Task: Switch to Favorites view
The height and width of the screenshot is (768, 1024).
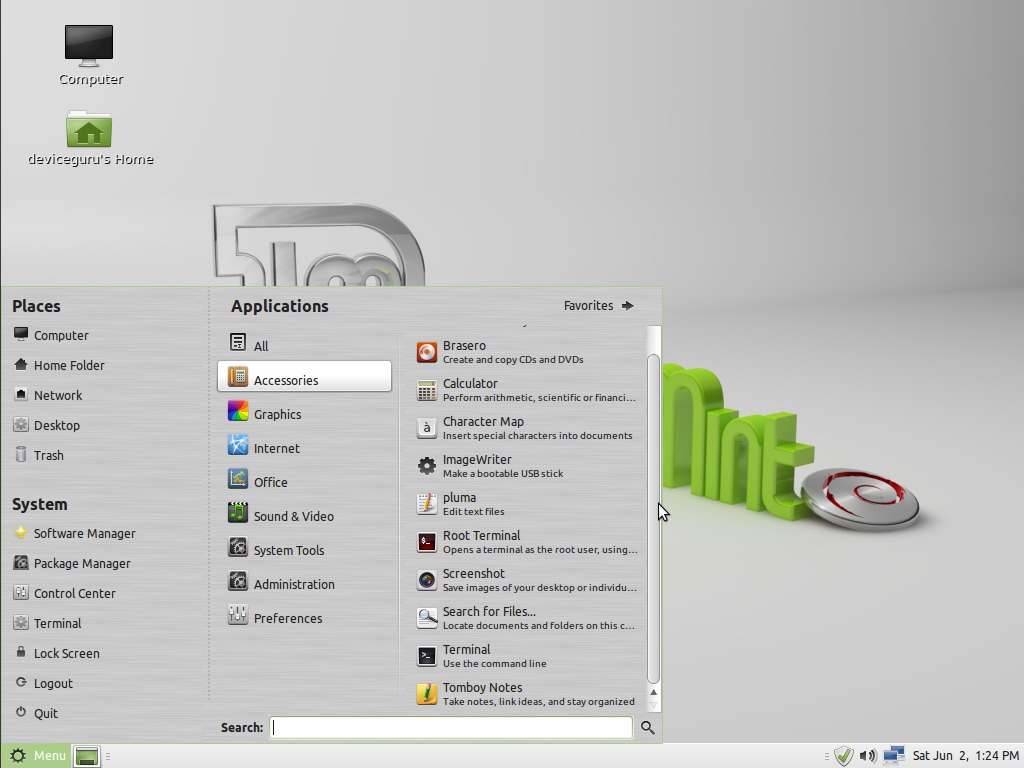Action: click(598, 306)
